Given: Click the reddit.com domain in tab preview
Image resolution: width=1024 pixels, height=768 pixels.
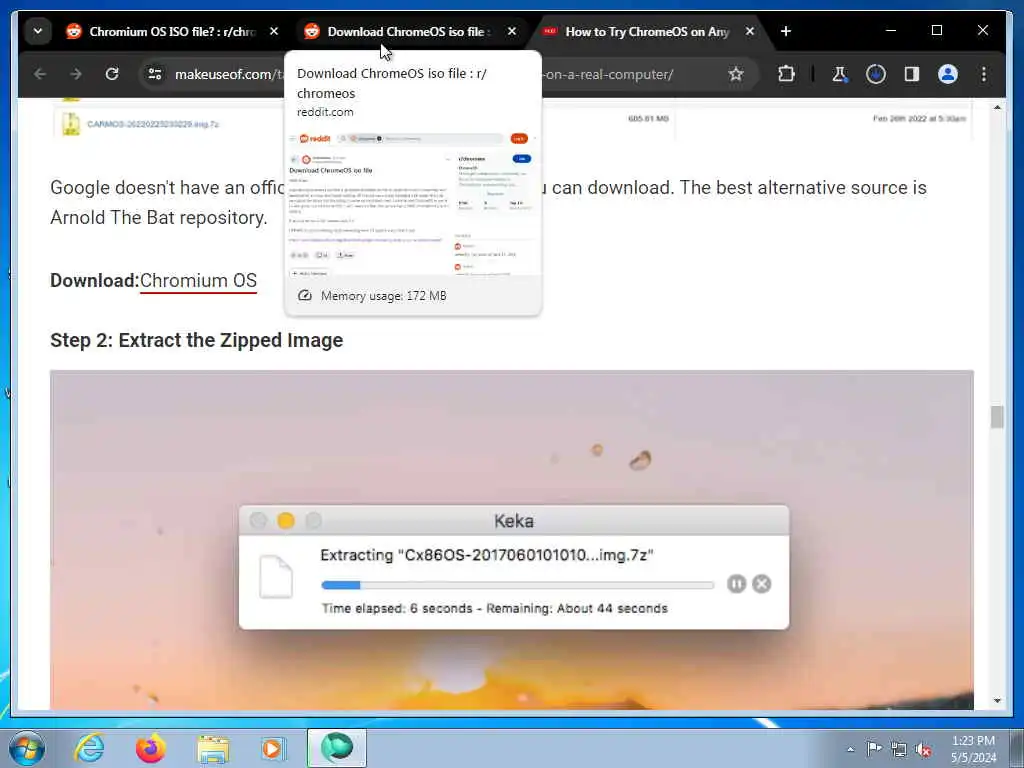Looking at the screenshot, I should click(x=325, y=112).
